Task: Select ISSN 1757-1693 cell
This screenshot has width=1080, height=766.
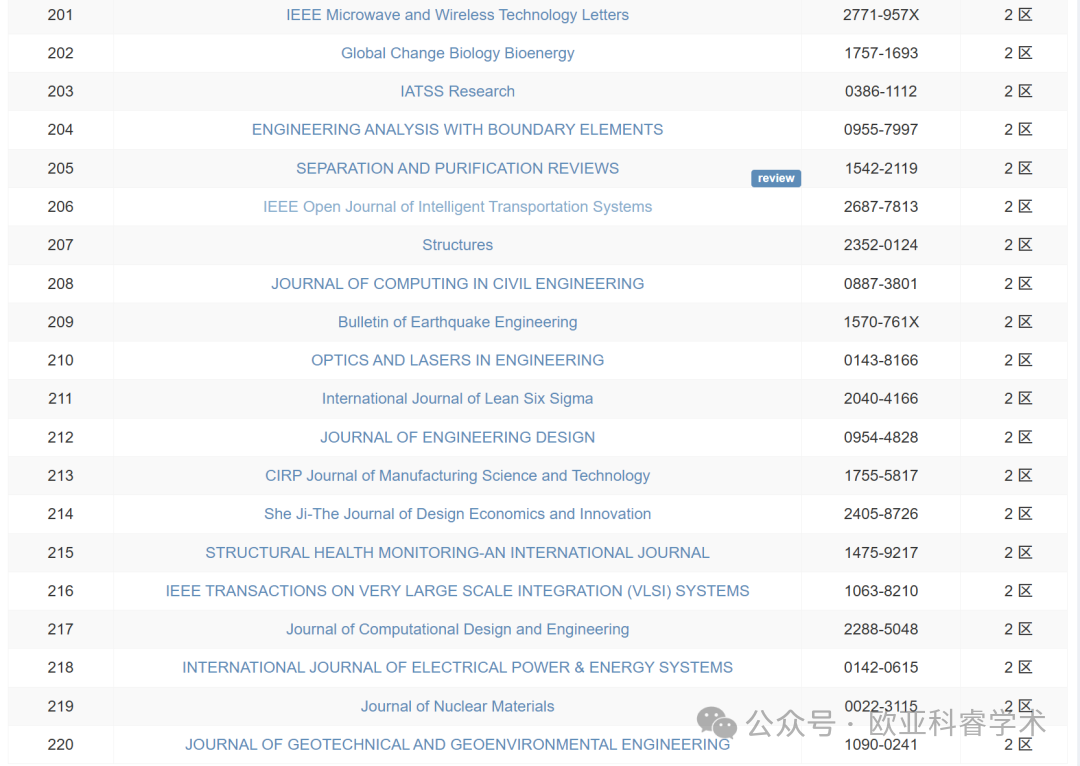Action: (x=881, y=53)
